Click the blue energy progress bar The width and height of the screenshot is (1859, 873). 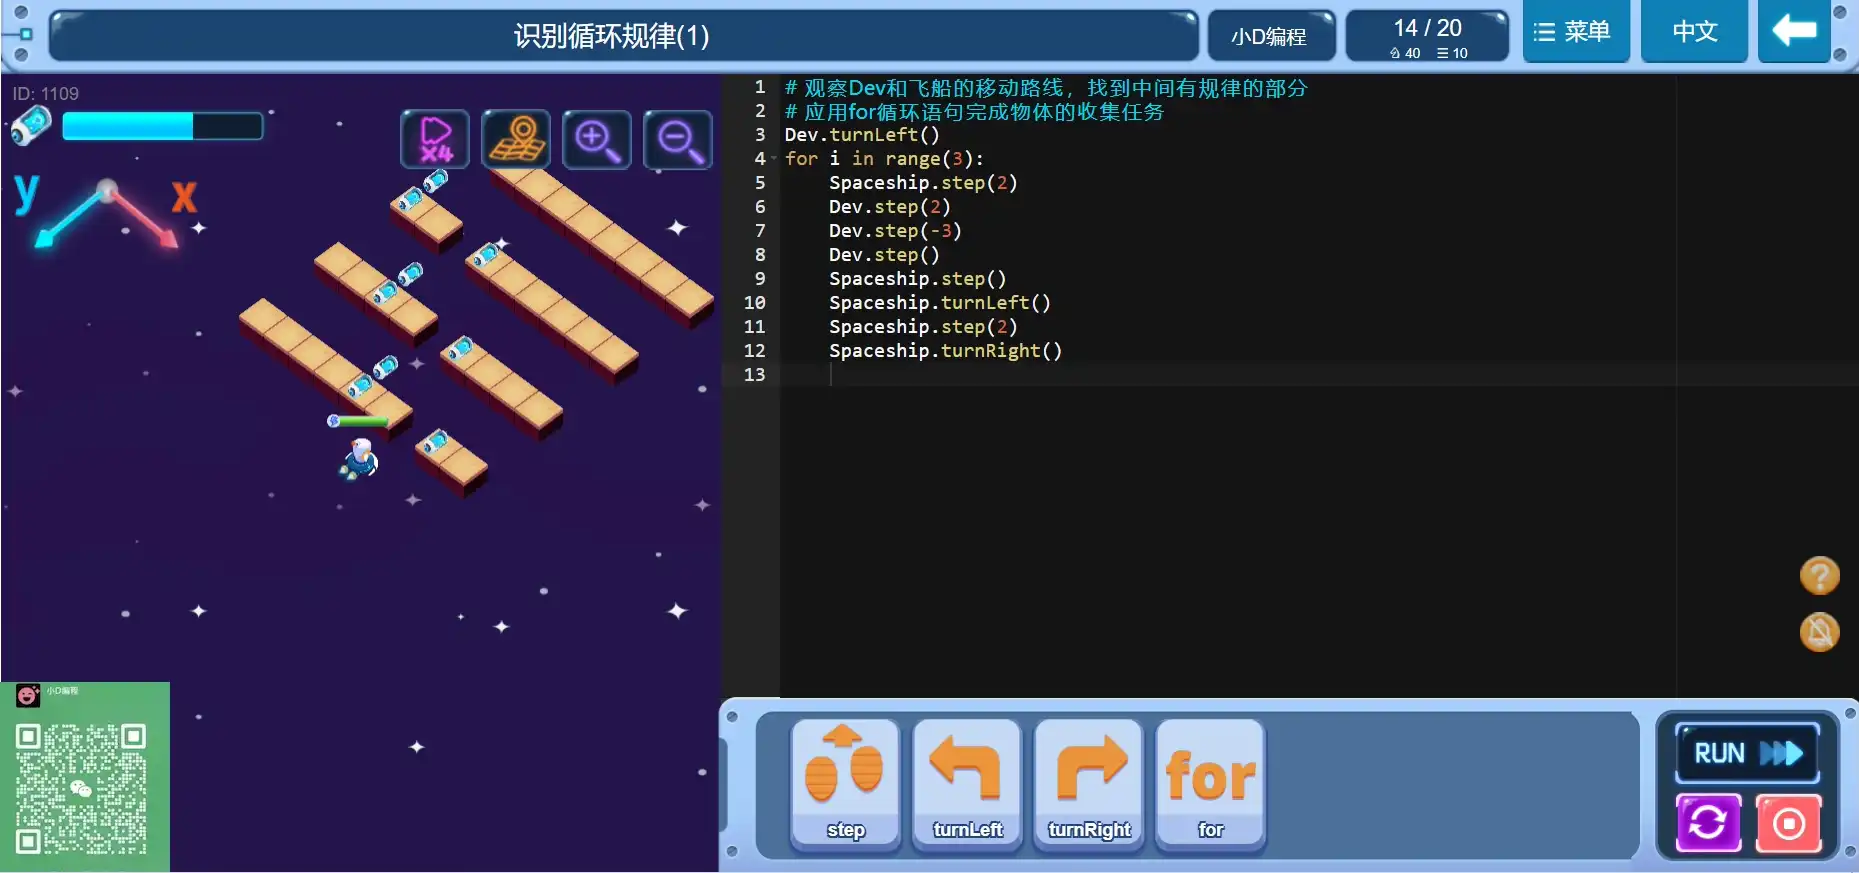162,126
